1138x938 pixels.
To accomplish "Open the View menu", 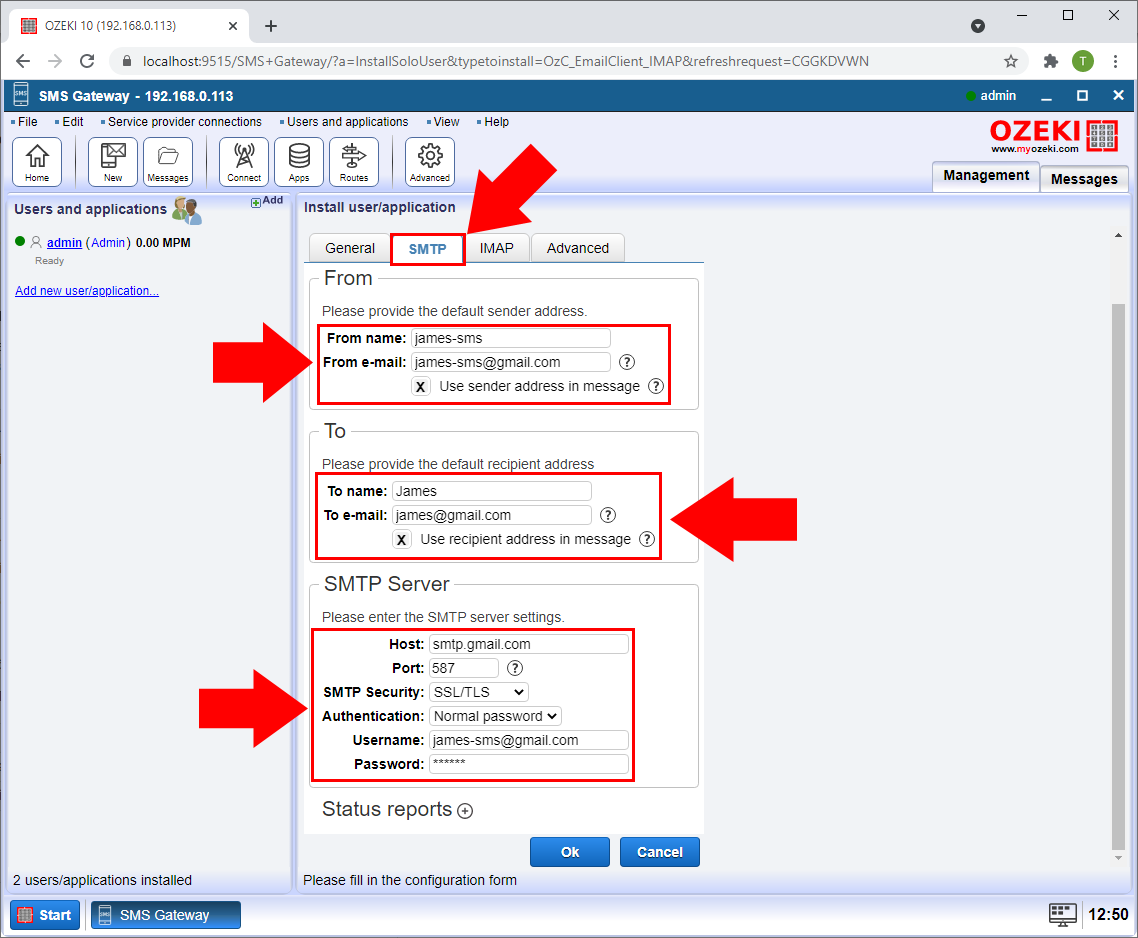I will (x=446, y=122).
